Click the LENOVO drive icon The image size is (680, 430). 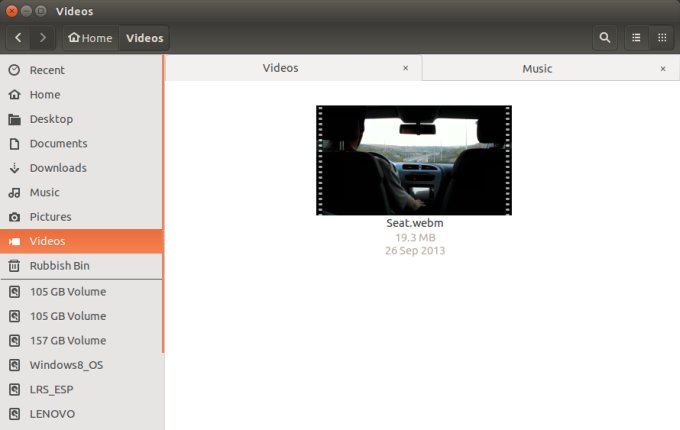coord(14,414)
